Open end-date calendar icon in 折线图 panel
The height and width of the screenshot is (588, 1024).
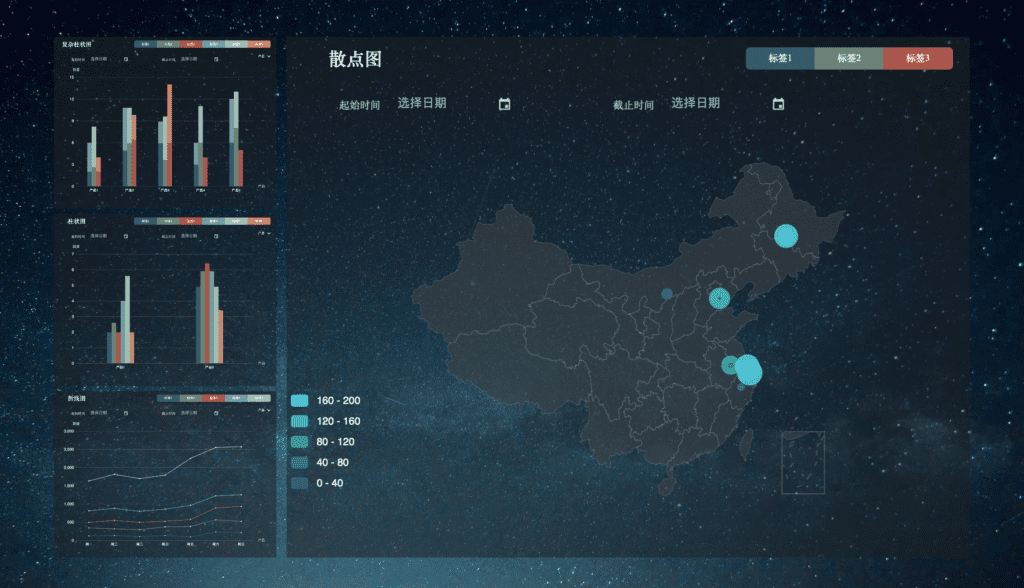click(216, 413)
